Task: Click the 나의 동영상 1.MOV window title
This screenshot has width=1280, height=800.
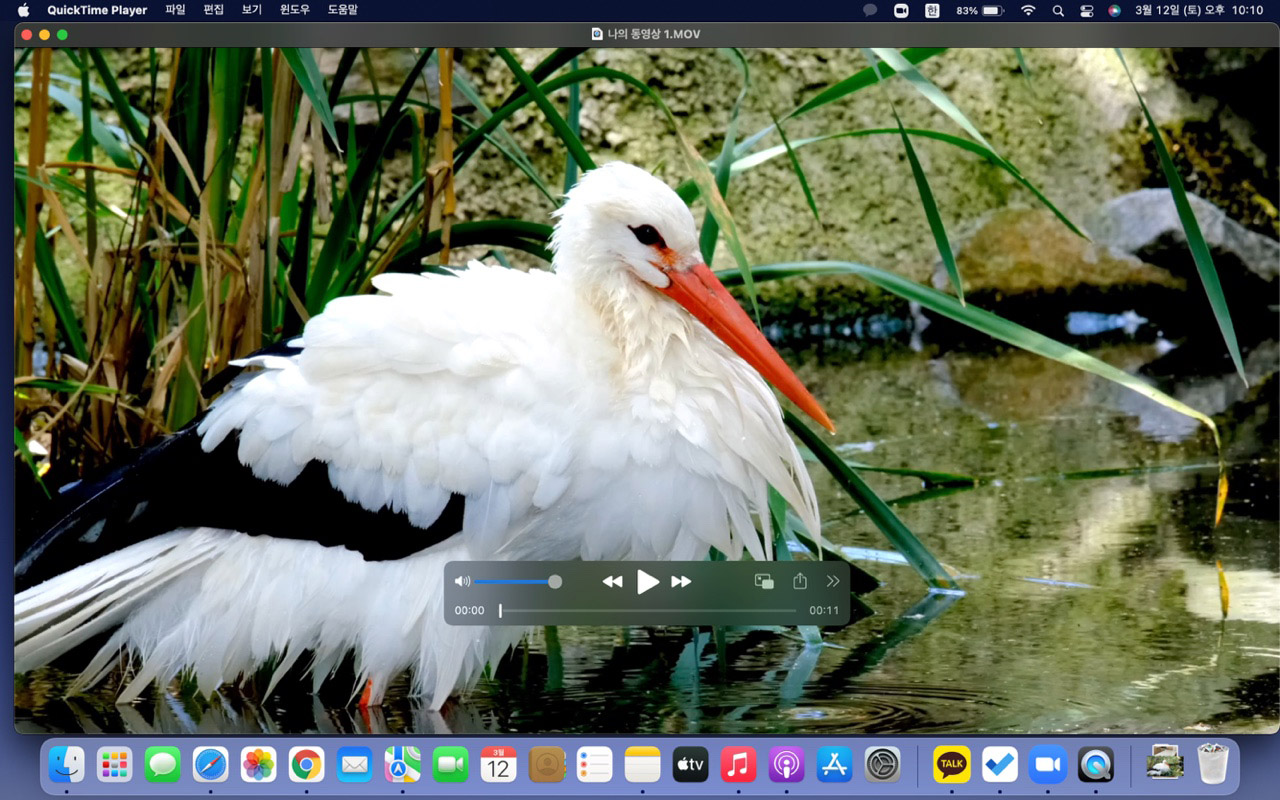Action: (x=653, y=34)
